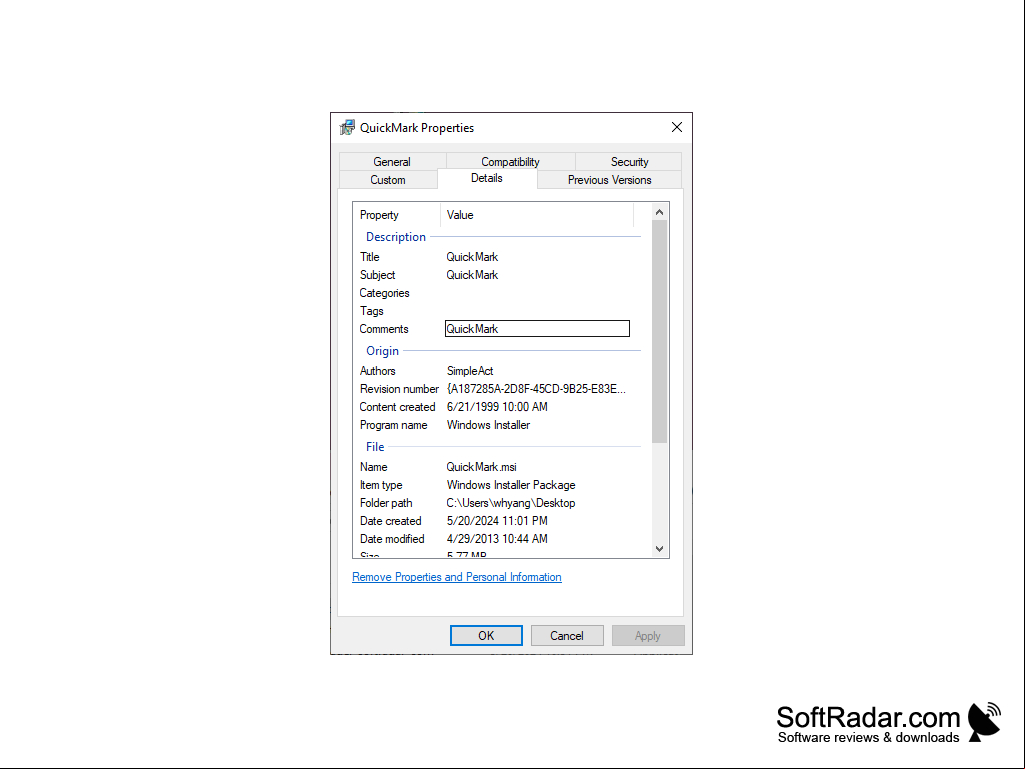1025x769 pixels.
Task: Click the Origin group heading
Action: [x=382, y=351]
